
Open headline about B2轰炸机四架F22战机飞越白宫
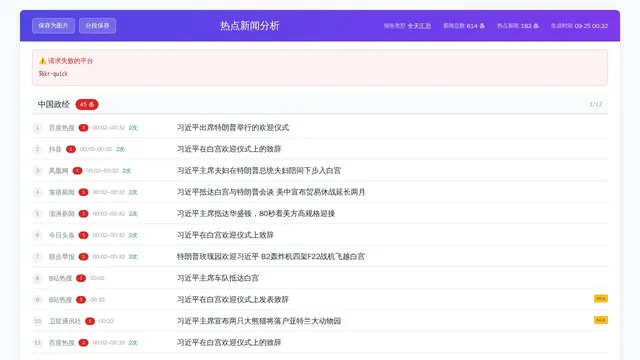271,257
